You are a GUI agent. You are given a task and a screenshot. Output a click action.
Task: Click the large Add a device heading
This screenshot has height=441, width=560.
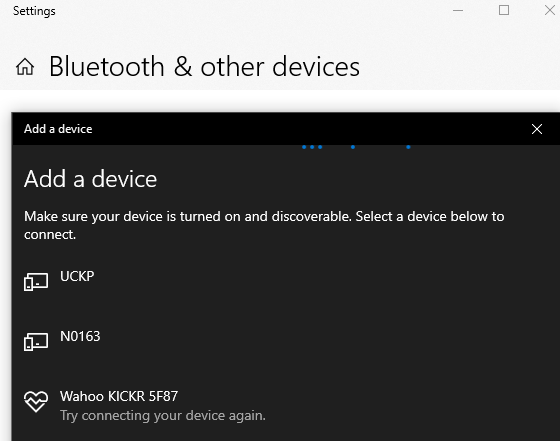tap(91, 179)
